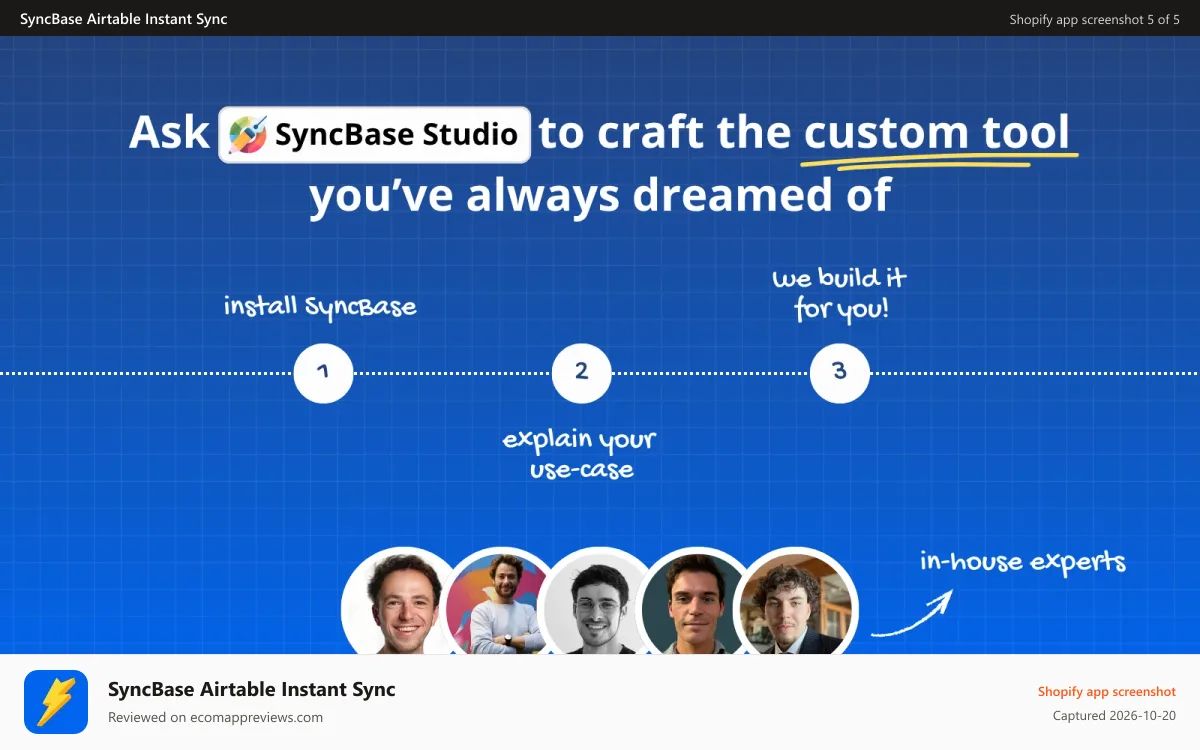This screenshot has height=750, width=1200.
Task: Click the "we build it for you!" label
Action: pyautogui.click(x=840, y=293)
